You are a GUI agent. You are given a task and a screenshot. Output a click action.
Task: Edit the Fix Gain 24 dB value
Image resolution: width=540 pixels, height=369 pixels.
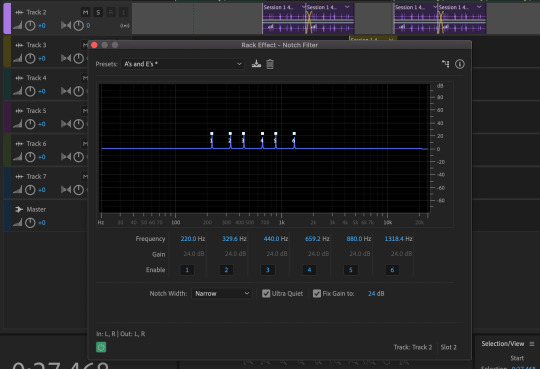tap(372, 294)
